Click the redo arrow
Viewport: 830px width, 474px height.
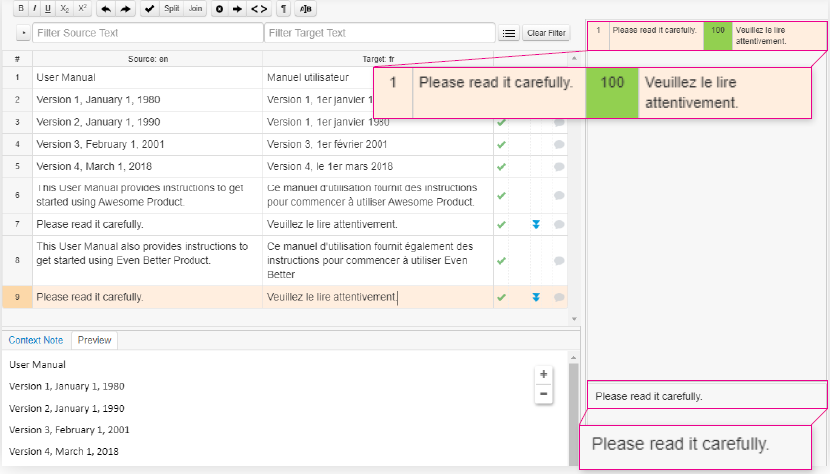124,8
